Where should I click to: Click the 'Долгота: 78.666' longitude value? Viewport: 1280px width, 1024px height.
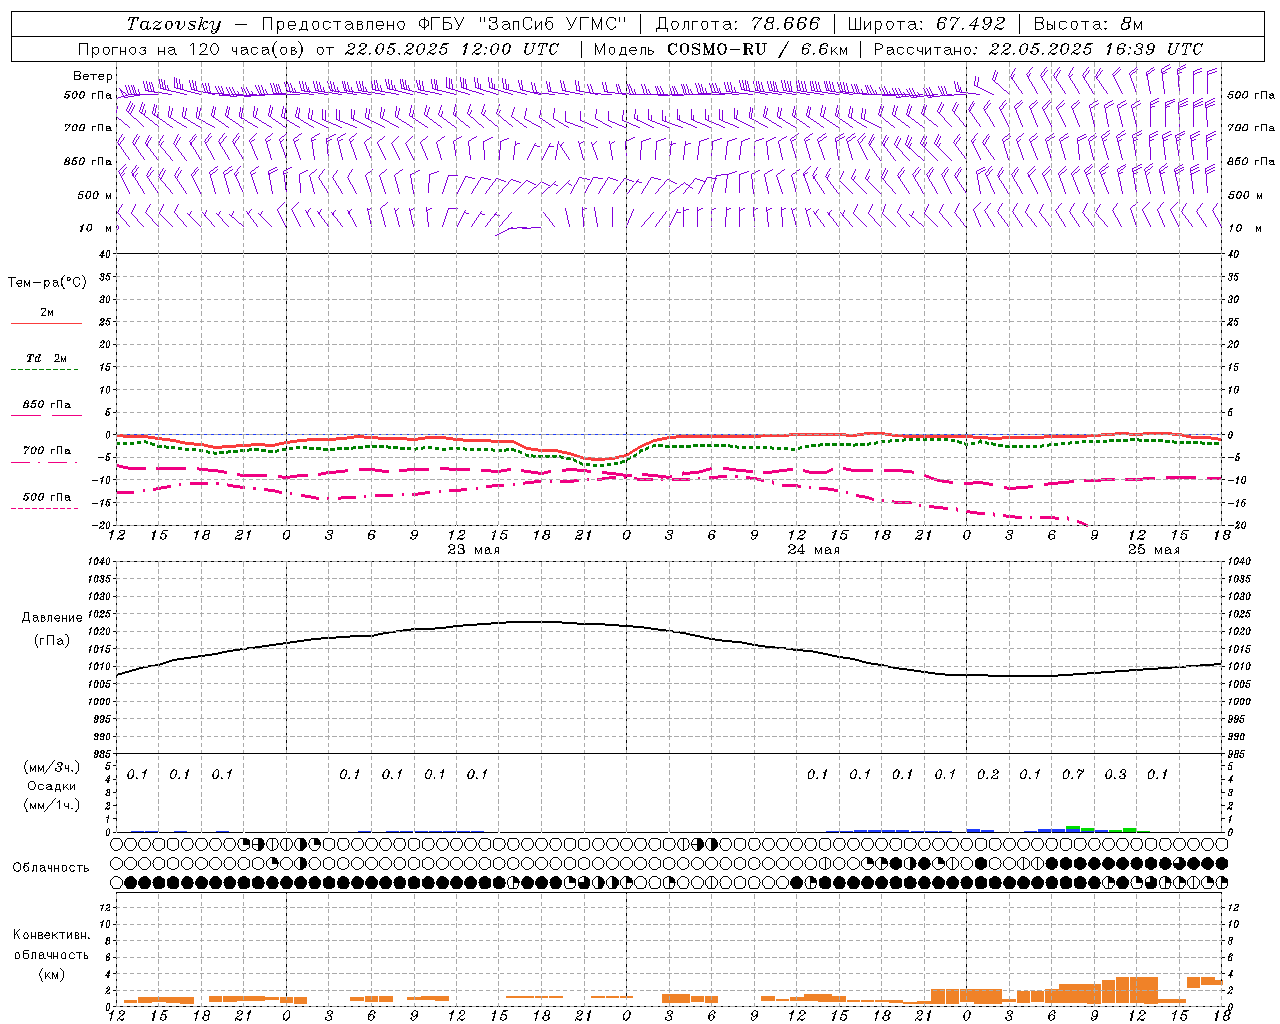[737, 24]
